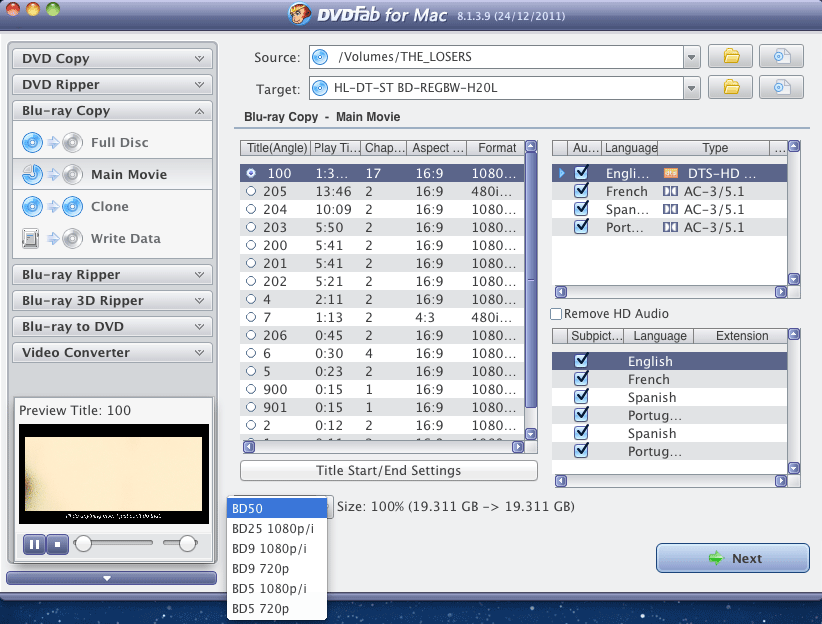Image resolution: width=822 pixels, height=624 pixels.
Task: Open Title Start/End Settings
Action: click(387, 470)
